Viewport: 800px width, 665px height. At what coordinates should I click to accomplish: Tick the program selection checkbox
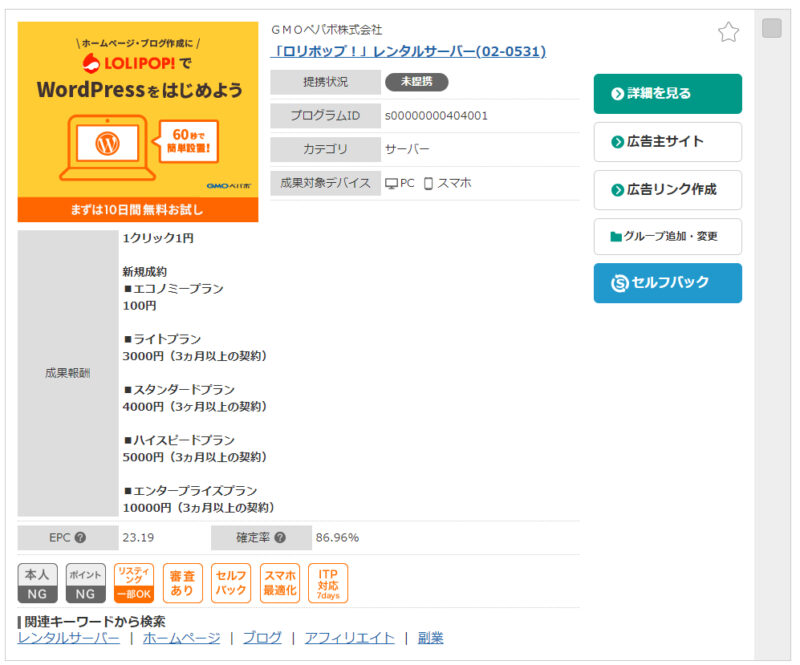tap(772, 28)
